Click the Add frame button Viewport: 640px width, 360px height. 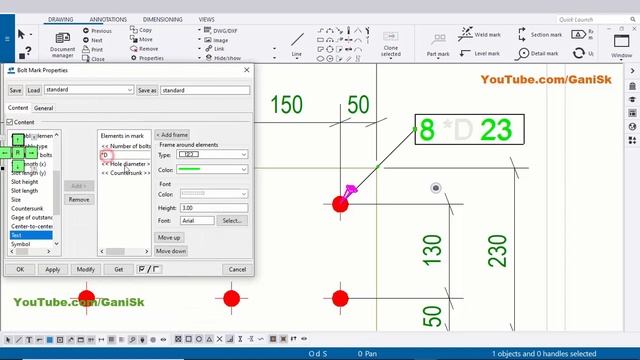[172, 135]
